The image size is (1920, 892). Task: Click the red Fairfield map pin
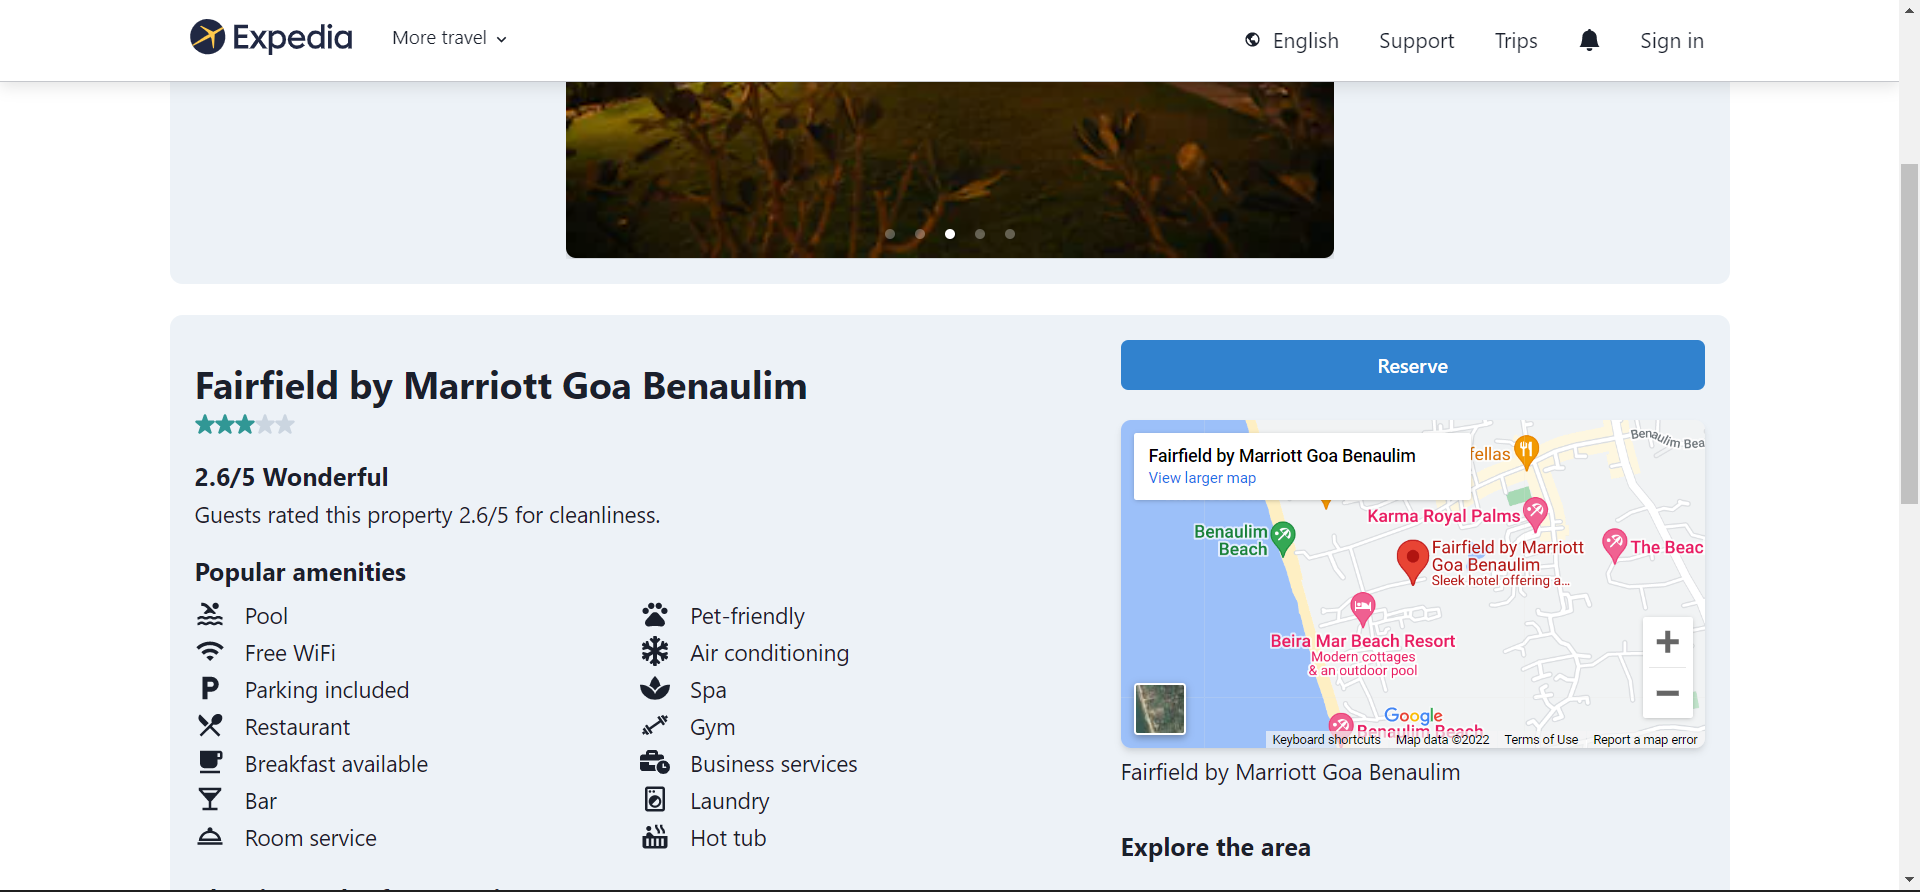(x=1412, y=560)
